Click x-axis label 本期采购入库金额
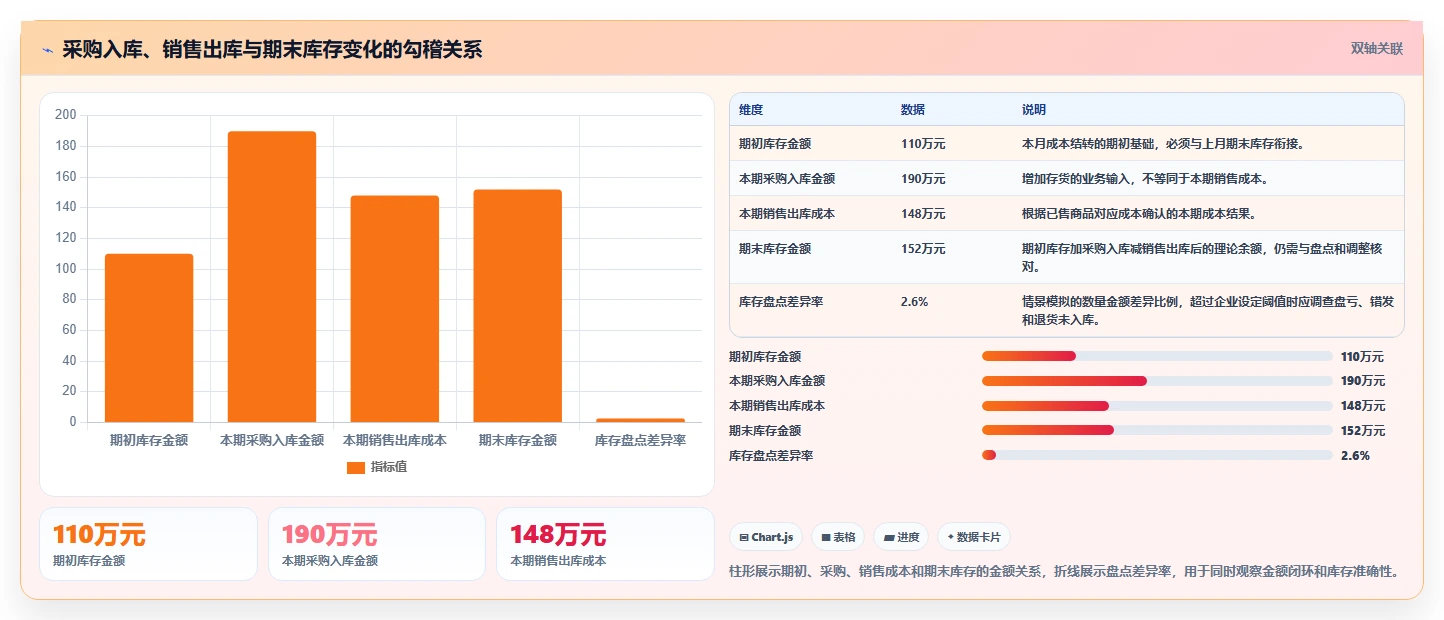 [x=272, y=440]
